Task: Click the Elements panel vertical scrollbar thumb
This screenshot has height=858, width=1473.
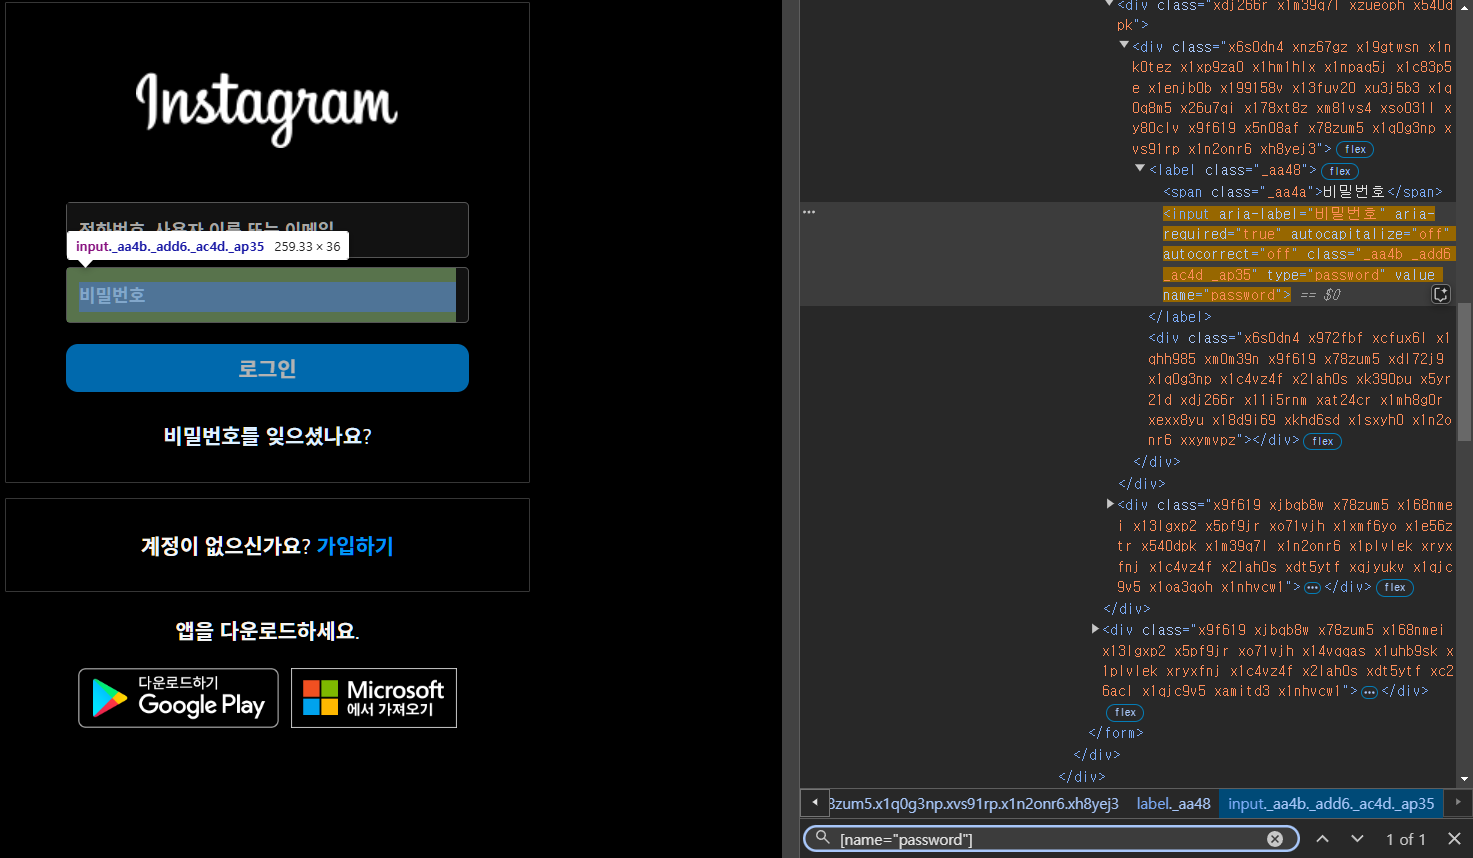Action: 1465,372
